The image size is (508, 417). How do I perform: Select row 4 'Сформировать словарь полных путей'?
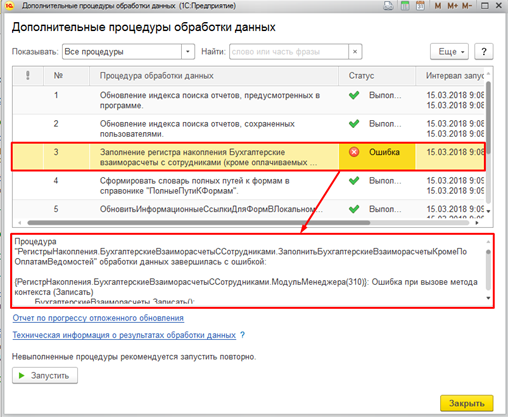tap(249, 186)
